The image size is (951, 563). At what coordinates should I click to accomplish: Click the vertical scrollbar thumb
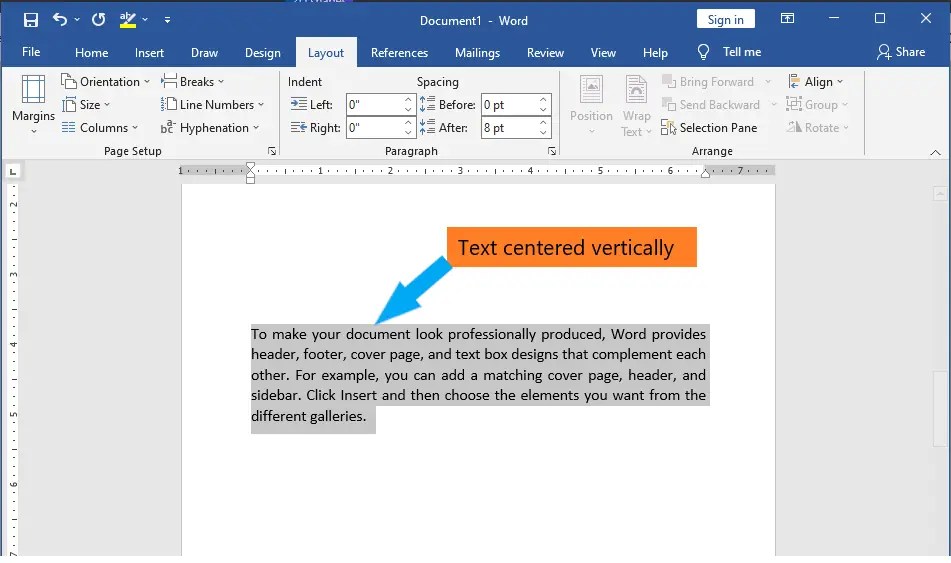pyautogui.click(x=939, y=410)
